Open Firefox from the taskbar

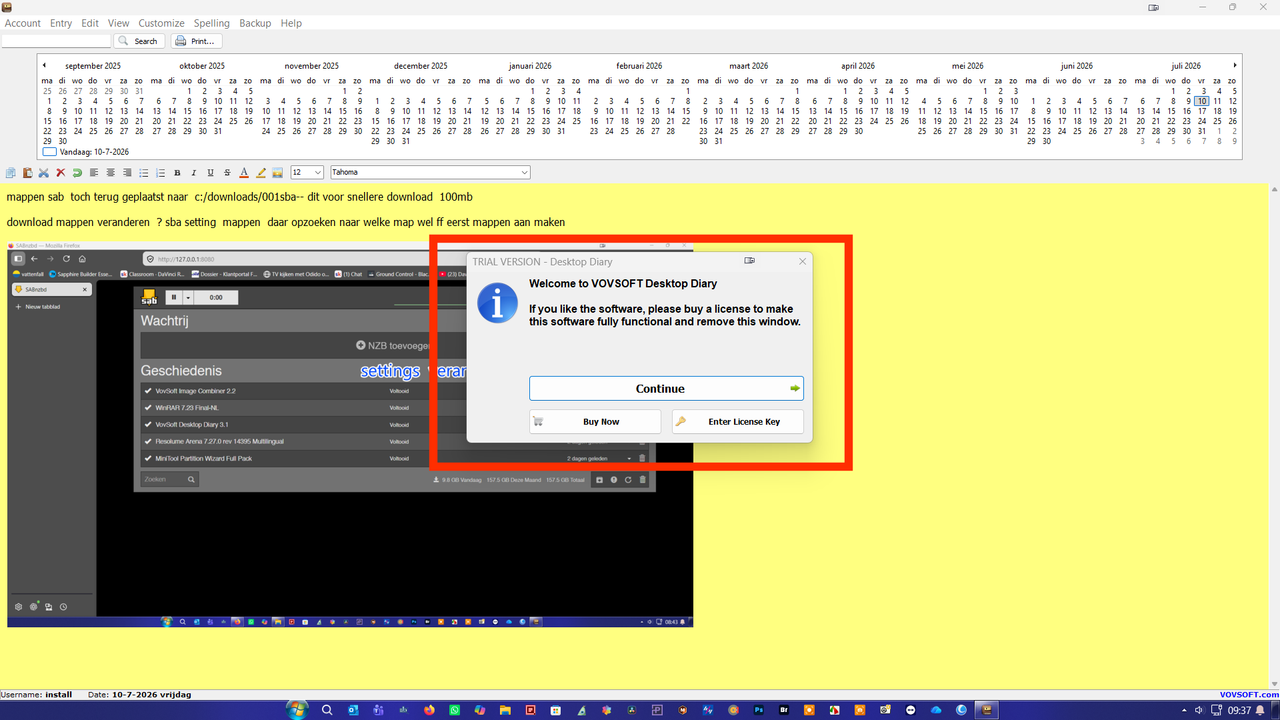click(x=430, y=710)
